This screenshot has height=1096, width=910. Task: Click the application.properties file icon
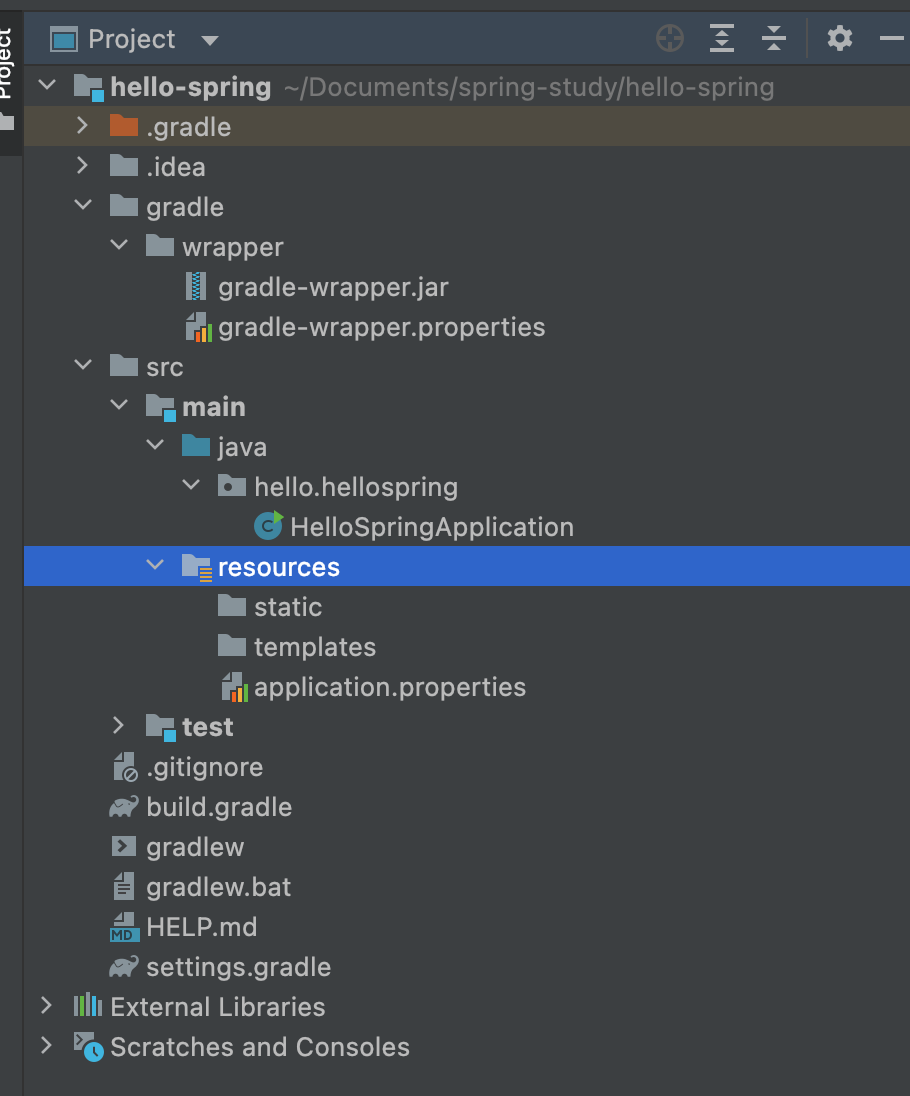pyautogui.click(x=235, y=686)
